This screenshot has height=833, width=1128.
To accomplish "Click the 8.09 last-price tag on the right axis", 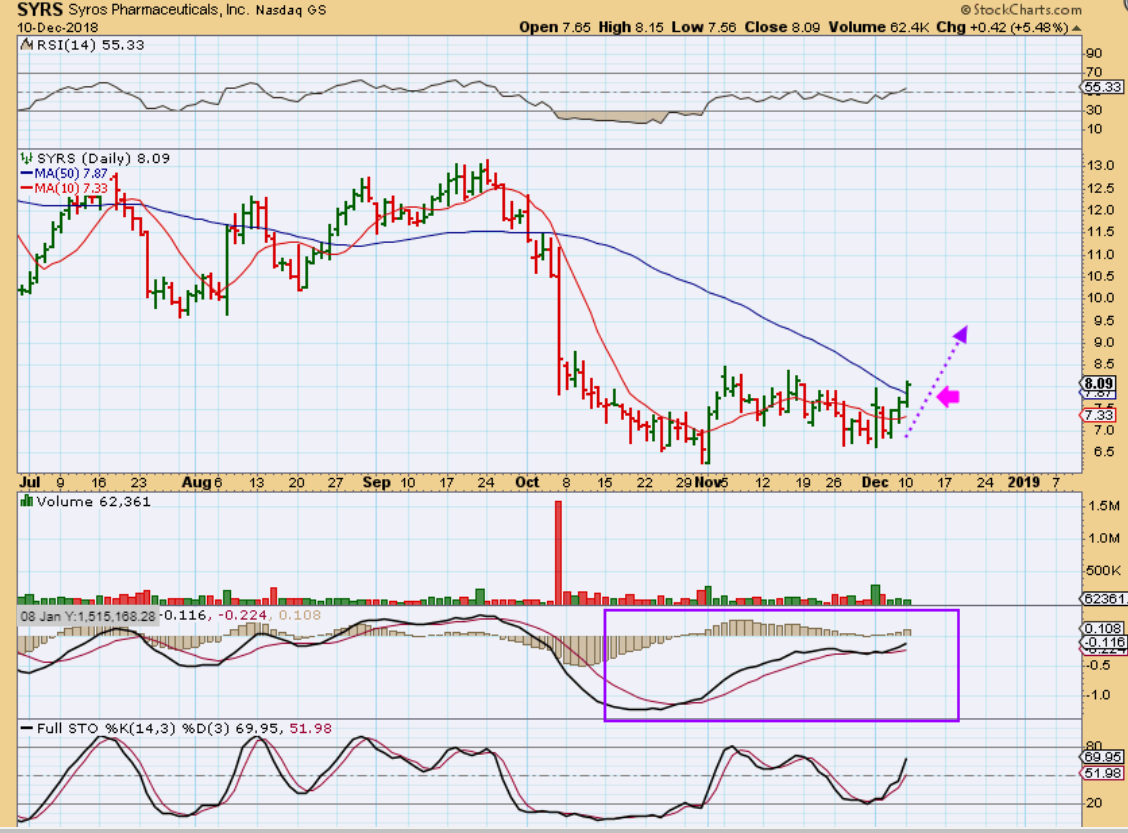I will (x=1099, y=383).
